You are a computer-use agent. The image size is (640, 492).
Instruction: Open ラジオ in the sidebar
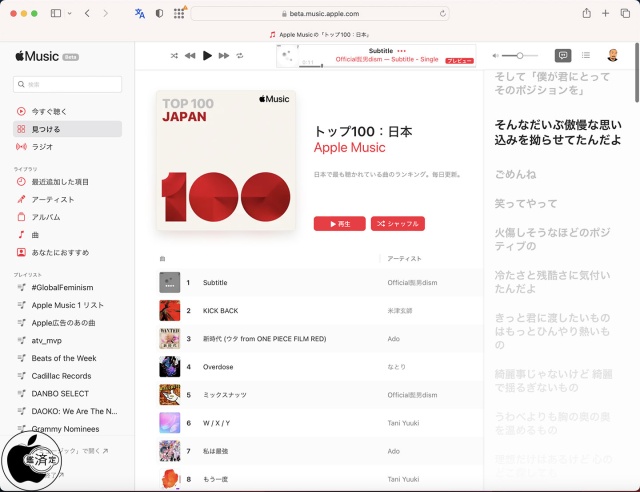67,147
